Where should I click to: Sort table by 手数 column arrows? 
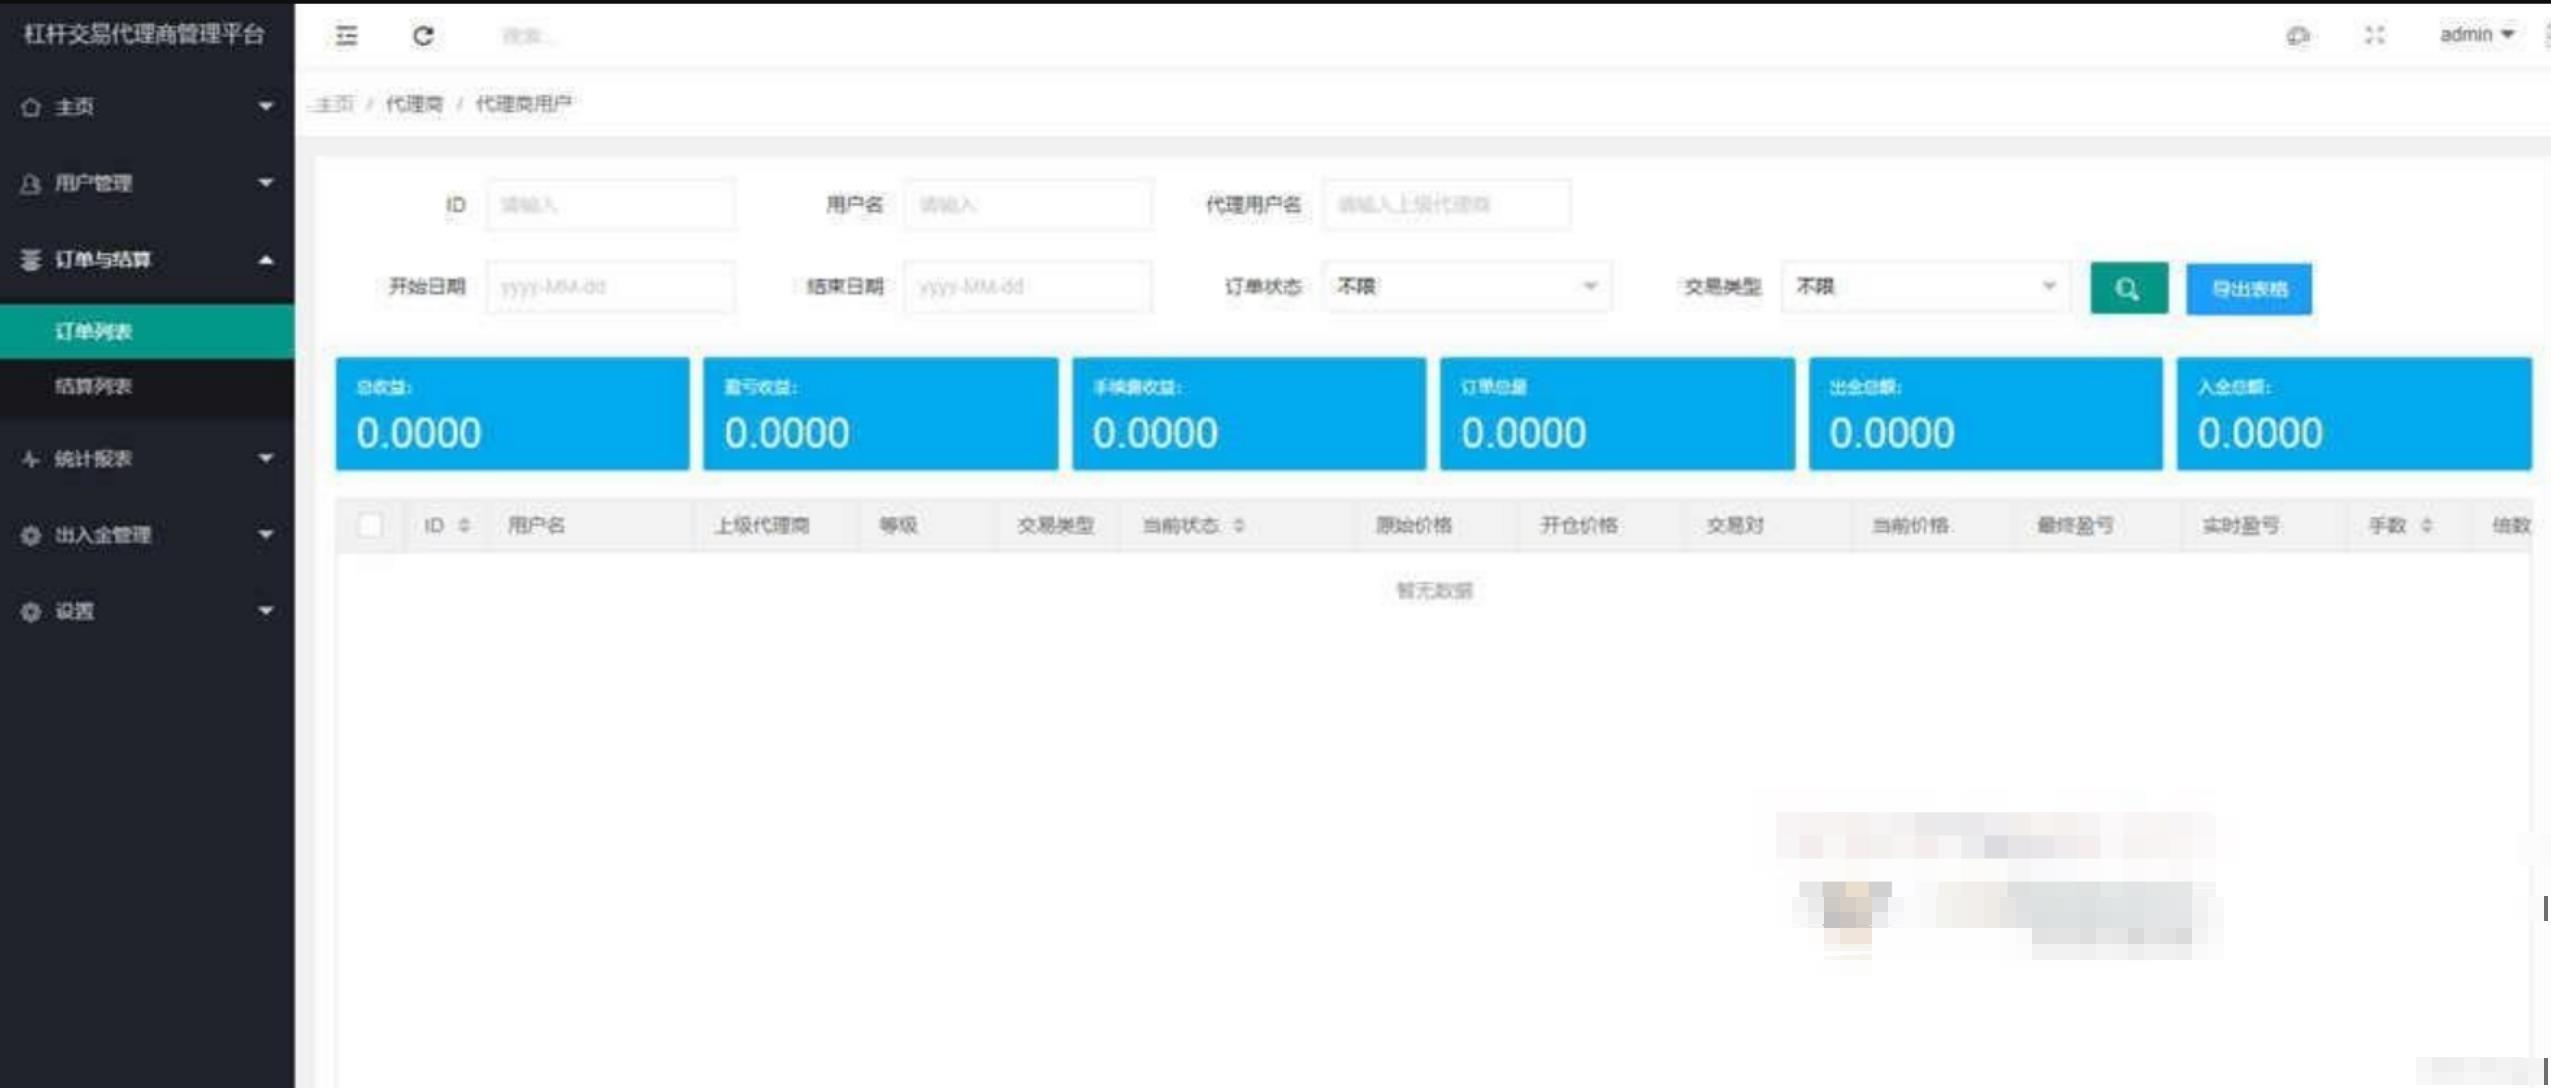[2426, 525]
